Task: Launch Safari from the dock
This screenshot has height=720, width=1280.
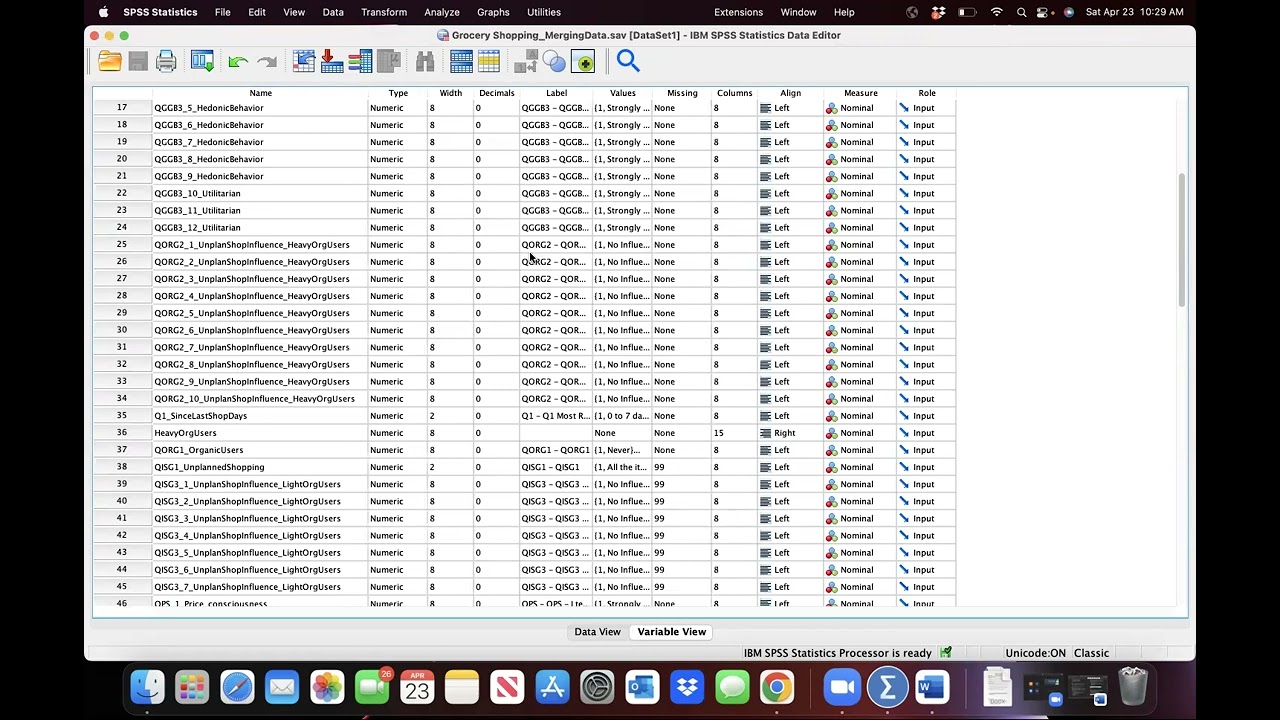Action: [237, 687]
